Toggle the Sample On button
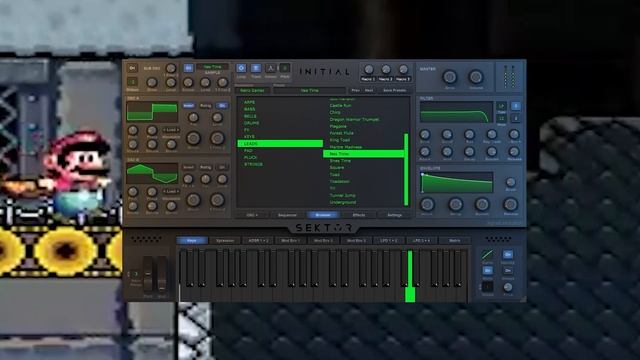This screenshot has width=640, height=360. pyautogui.click(x=188, y=68)
